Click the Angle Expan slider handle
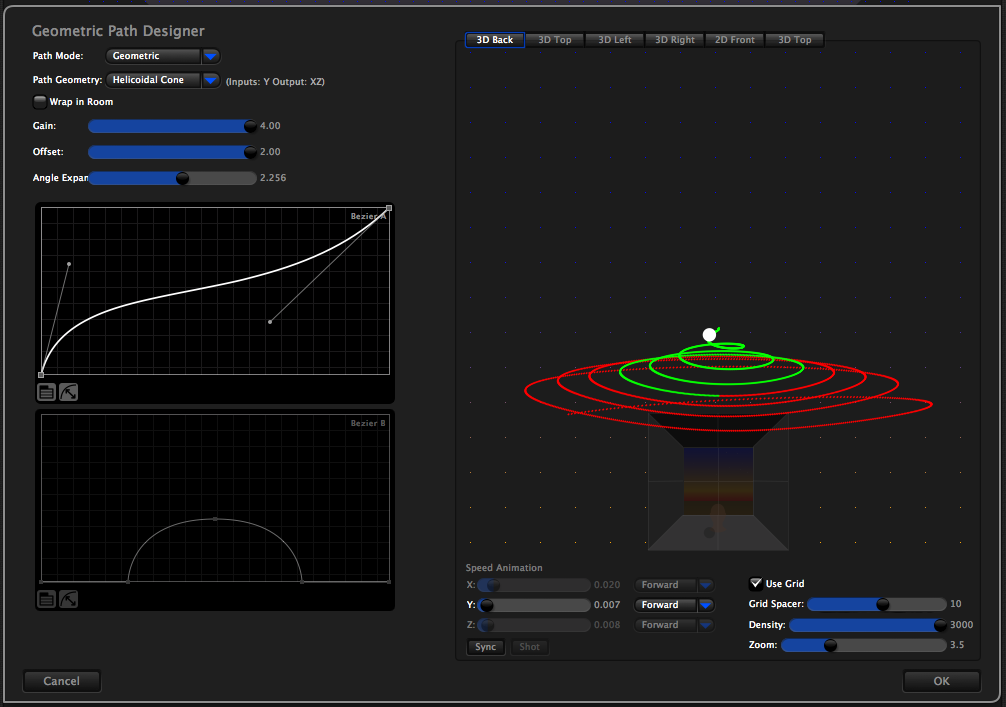This screenshot has height=707, width=1006. point(182,178)
